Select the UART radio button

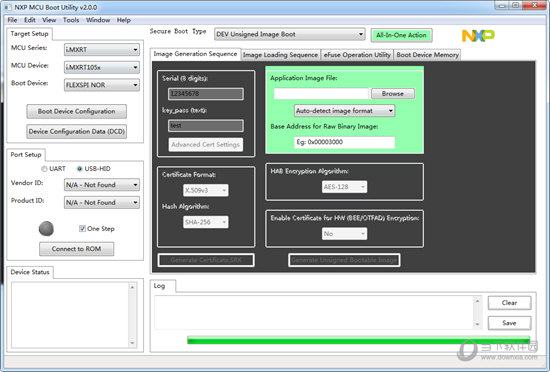coord(44,169)
